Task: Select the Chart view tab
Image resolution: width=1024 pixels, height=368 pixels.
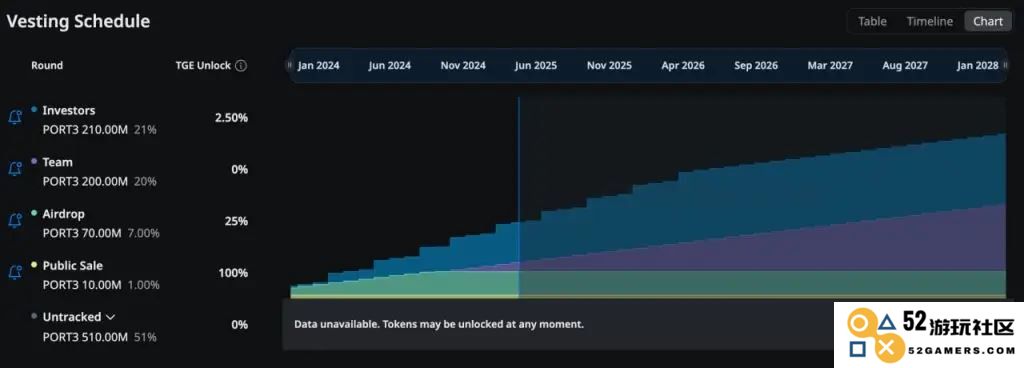Action: click(x=987, y=22)
